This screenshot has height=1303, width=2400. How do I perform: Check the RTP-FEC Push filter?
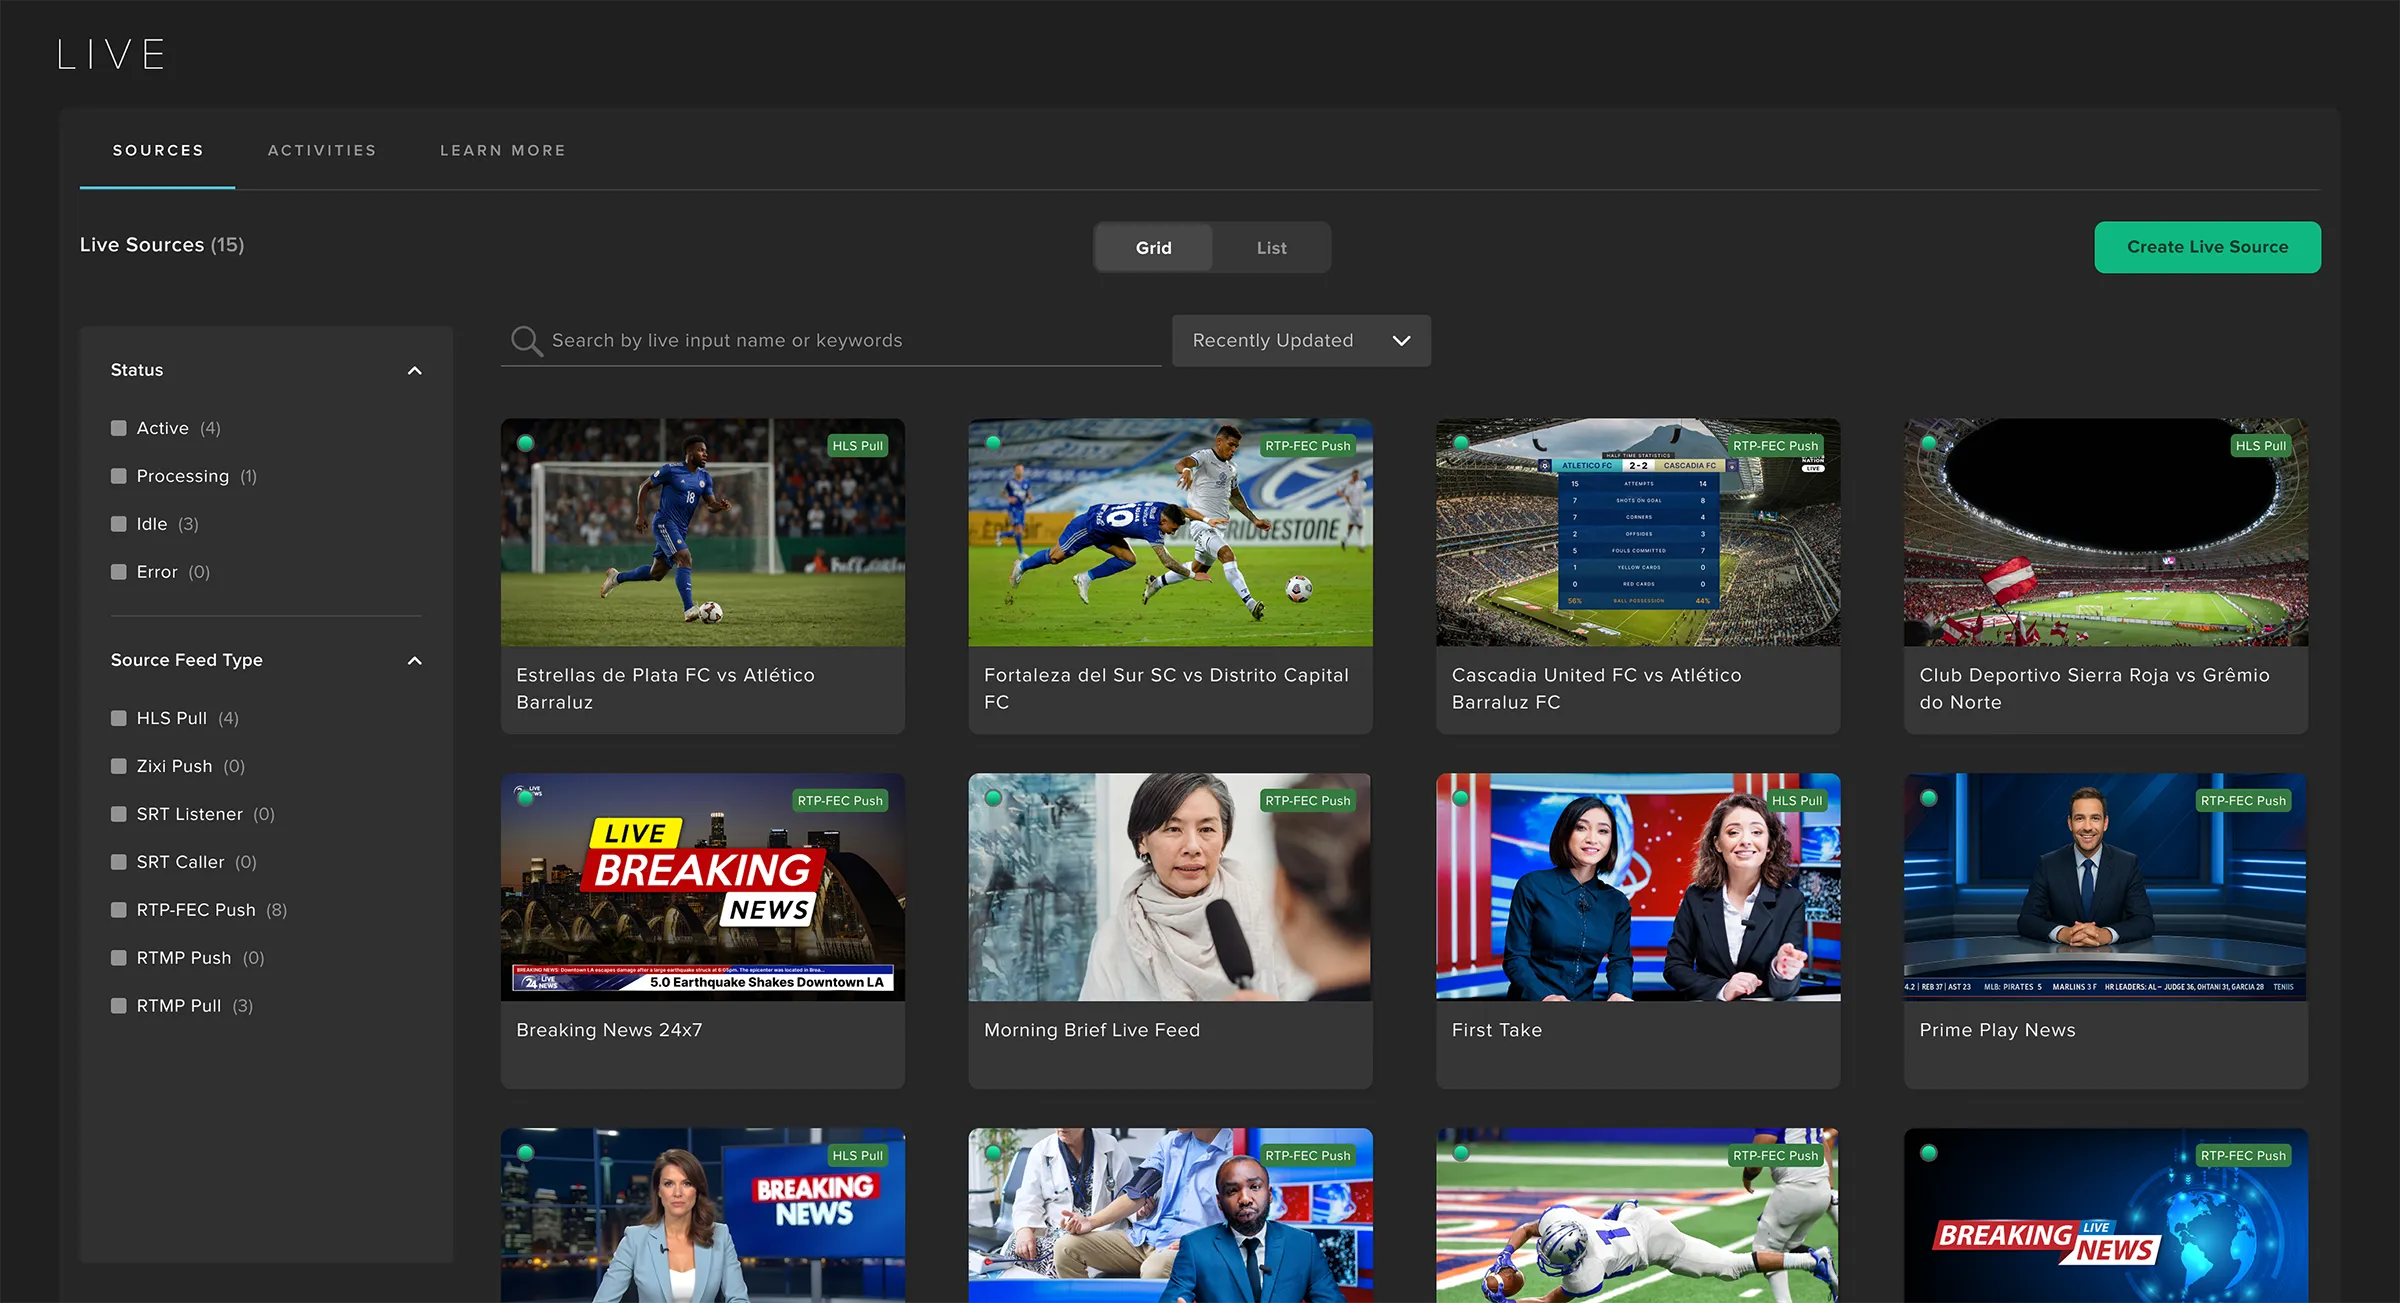pyautogui.click(x=119, y=910)
